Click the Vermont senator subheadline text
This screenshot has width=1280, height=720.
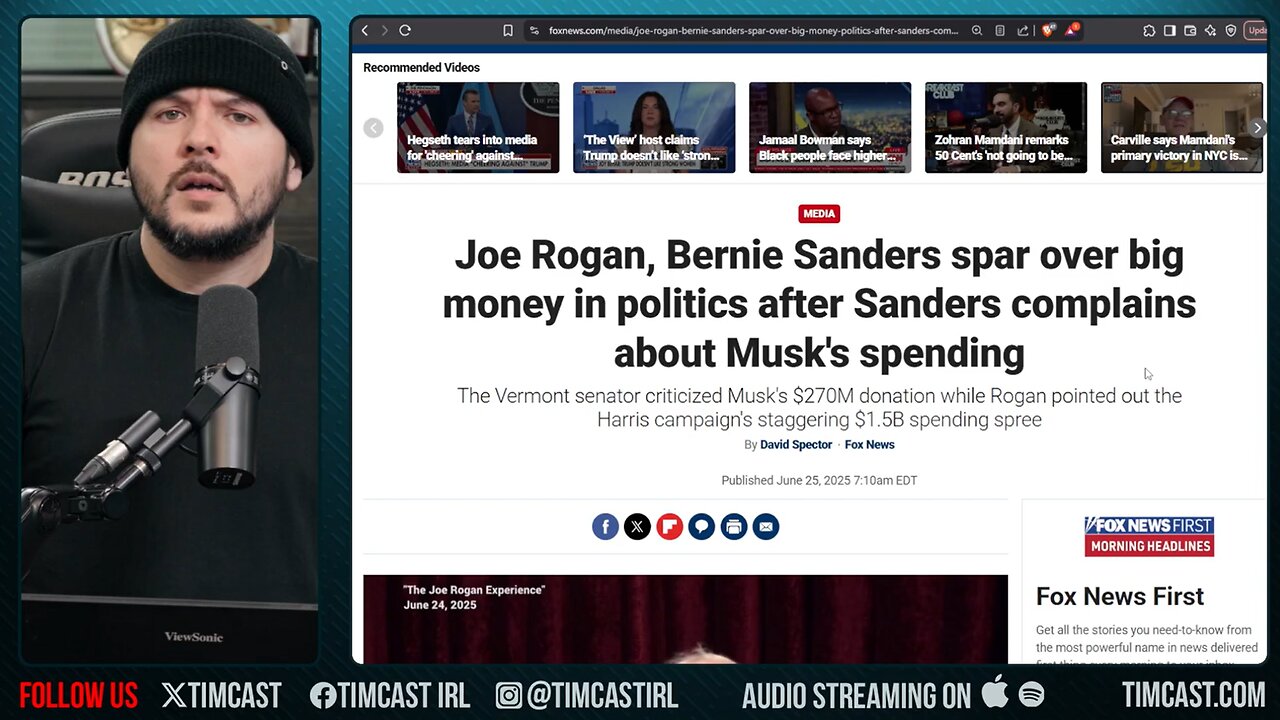[819, 407]
